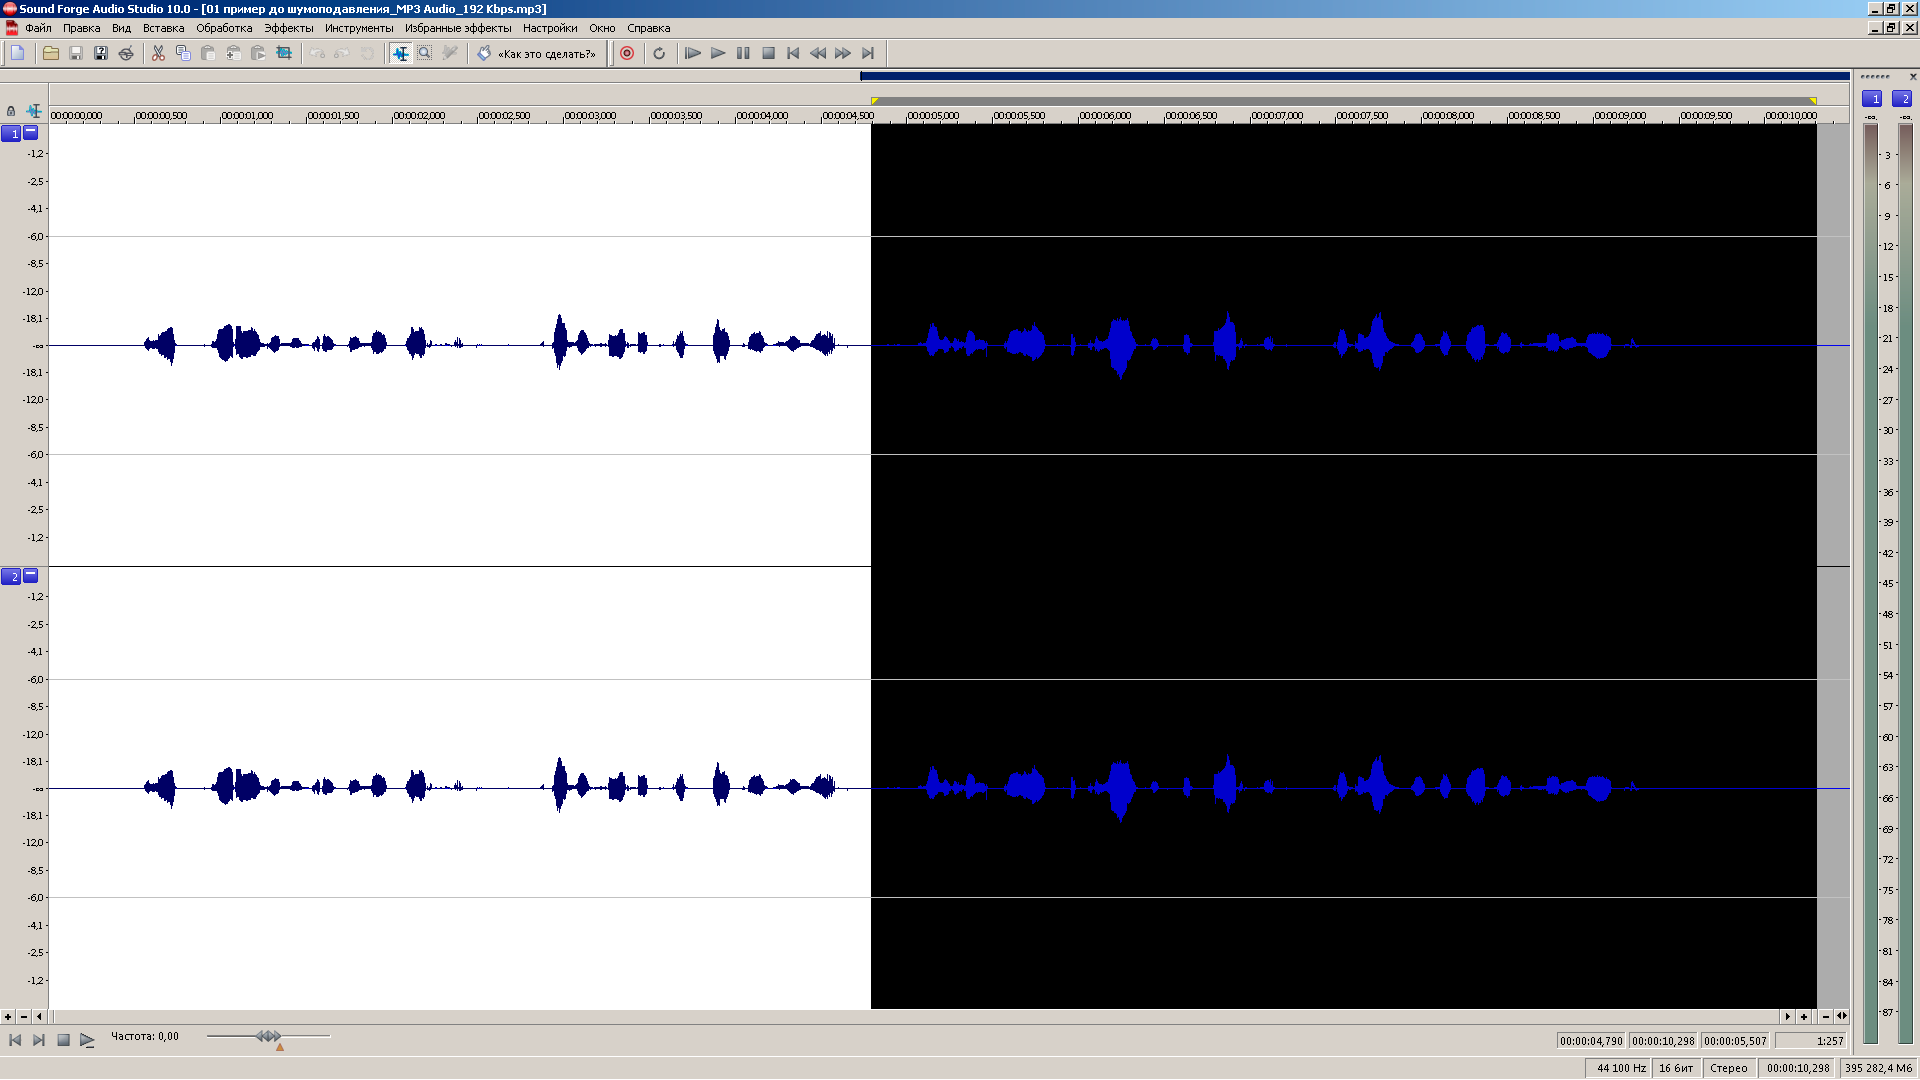1920x1080 pixels.
Task: Click Go to Start in the window's lower transport
Action: (x=15, y=1040)
